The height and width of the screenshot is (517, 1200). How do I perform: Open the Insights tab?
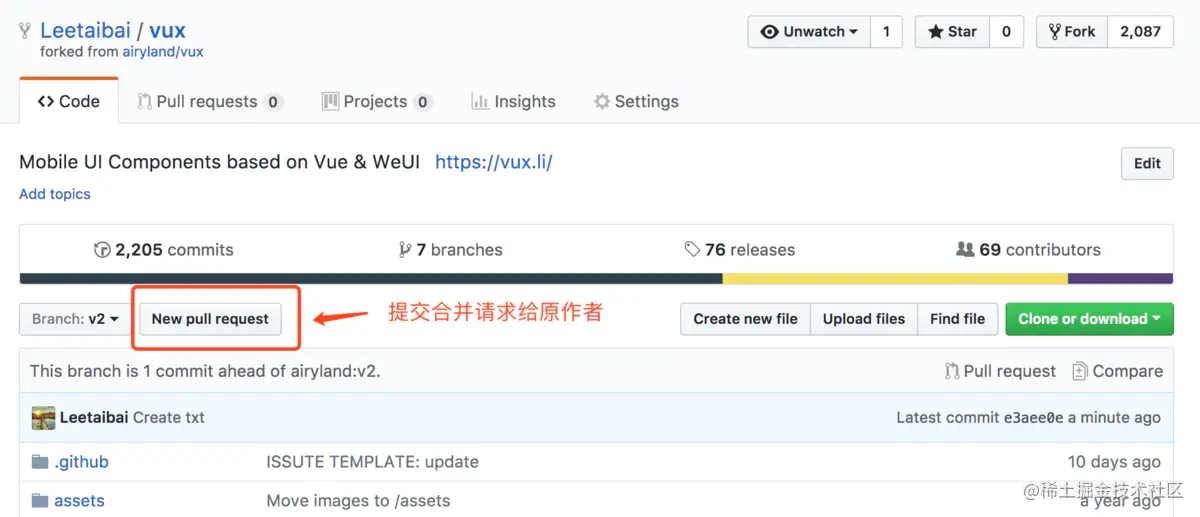[513, 101]
